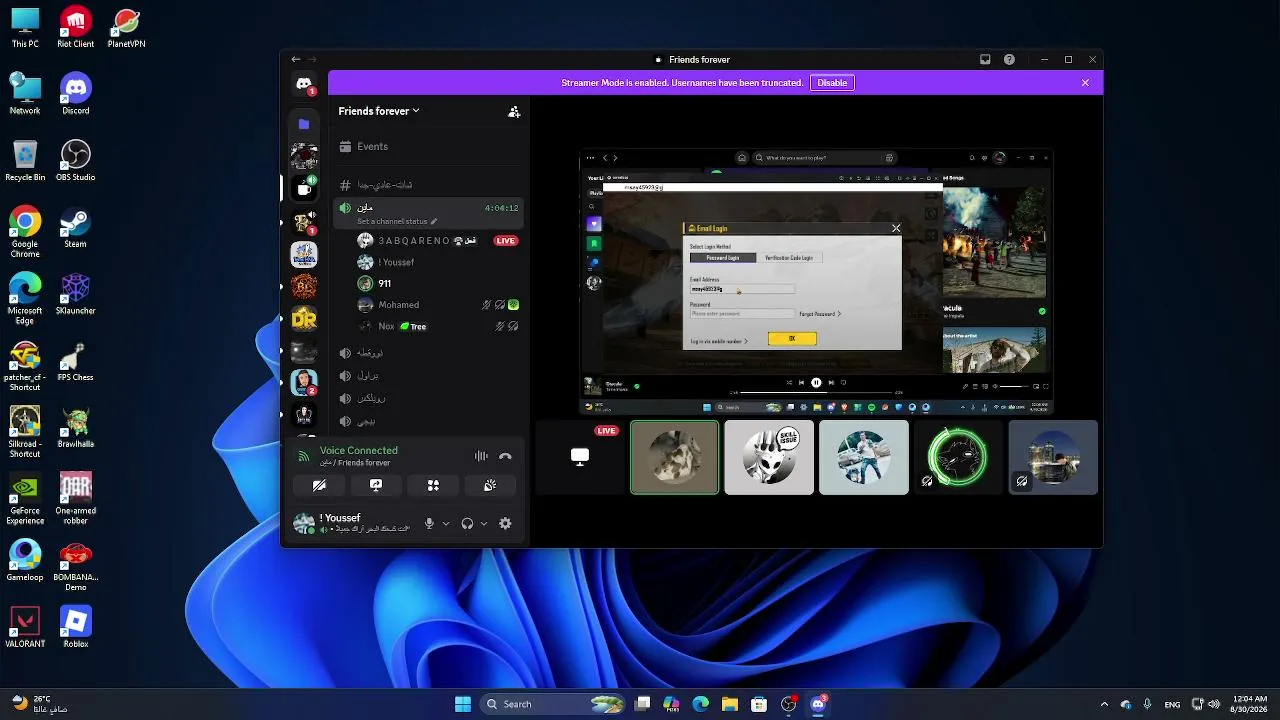Share your screen from the voice panel
The image size is (1280, 720).
coord(376,485)
